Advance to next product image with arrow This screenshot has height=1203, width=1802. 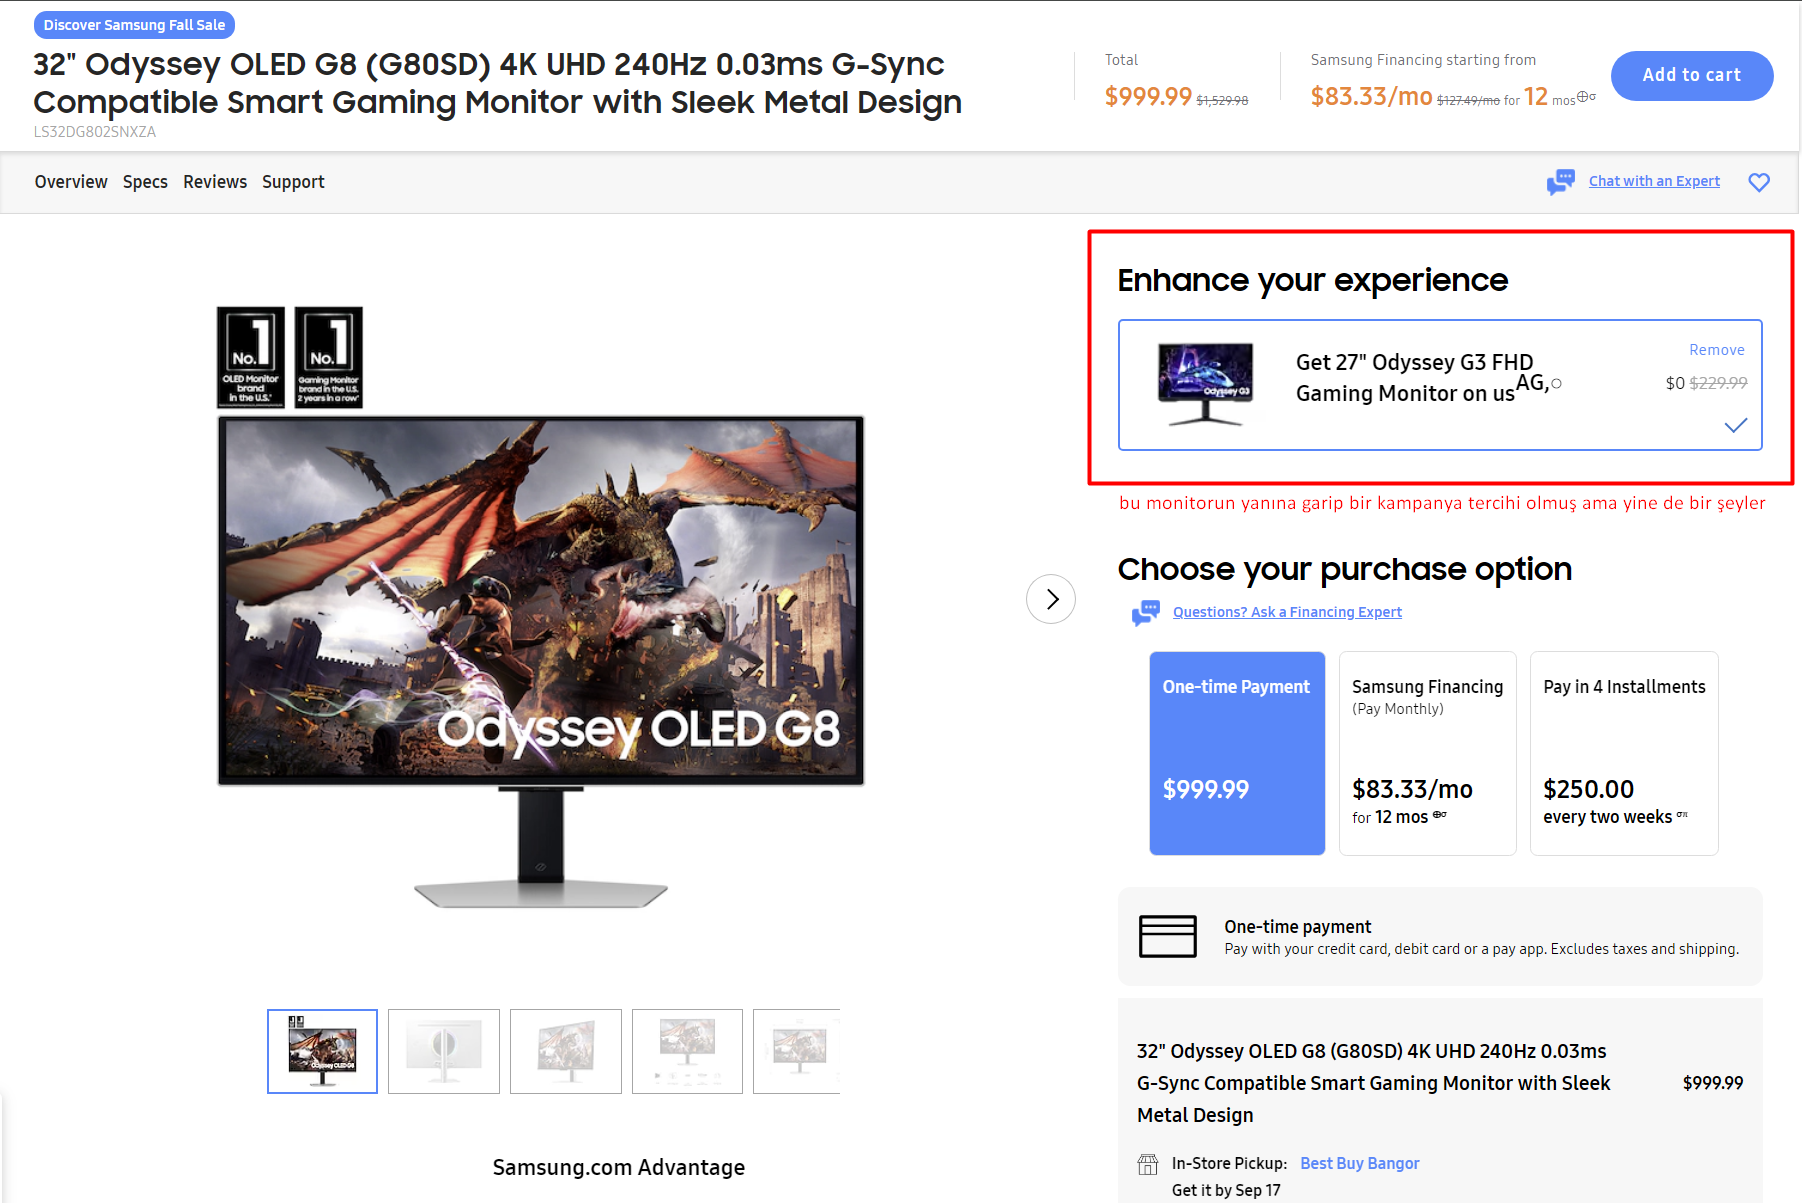pyautogui.click(x=1050, y=599)
